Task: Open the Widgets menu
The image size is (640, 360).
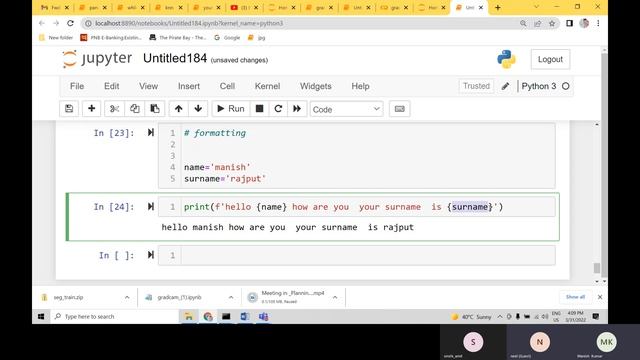Action: point(316,86)
